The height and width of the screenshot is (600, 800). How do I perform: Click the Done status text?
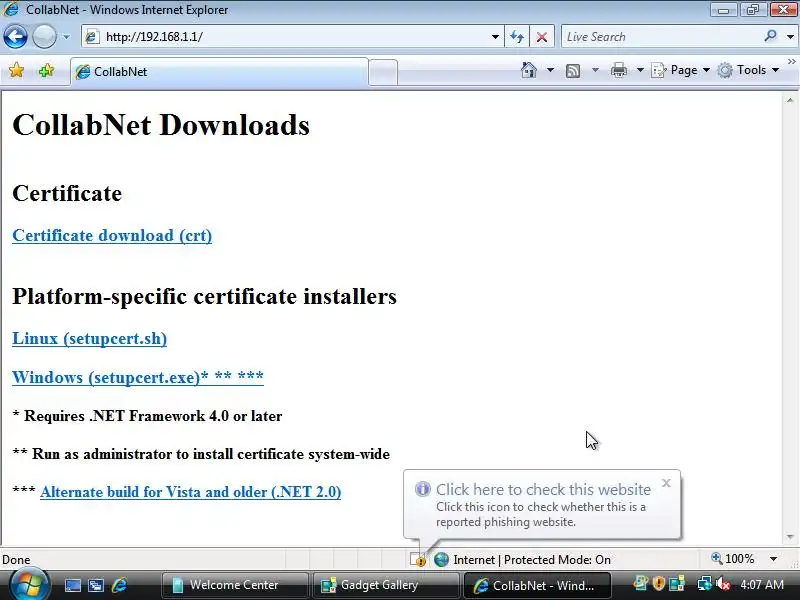[16, 560]
